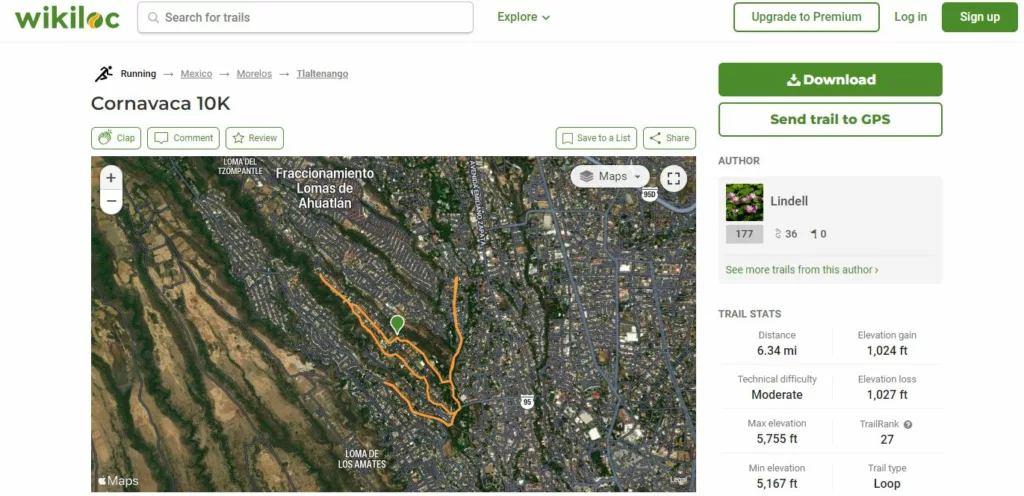This screenshot has width=1024, height=496.
Task: Go to the Mexico breadcrumb
Action: tap(197, 74)
